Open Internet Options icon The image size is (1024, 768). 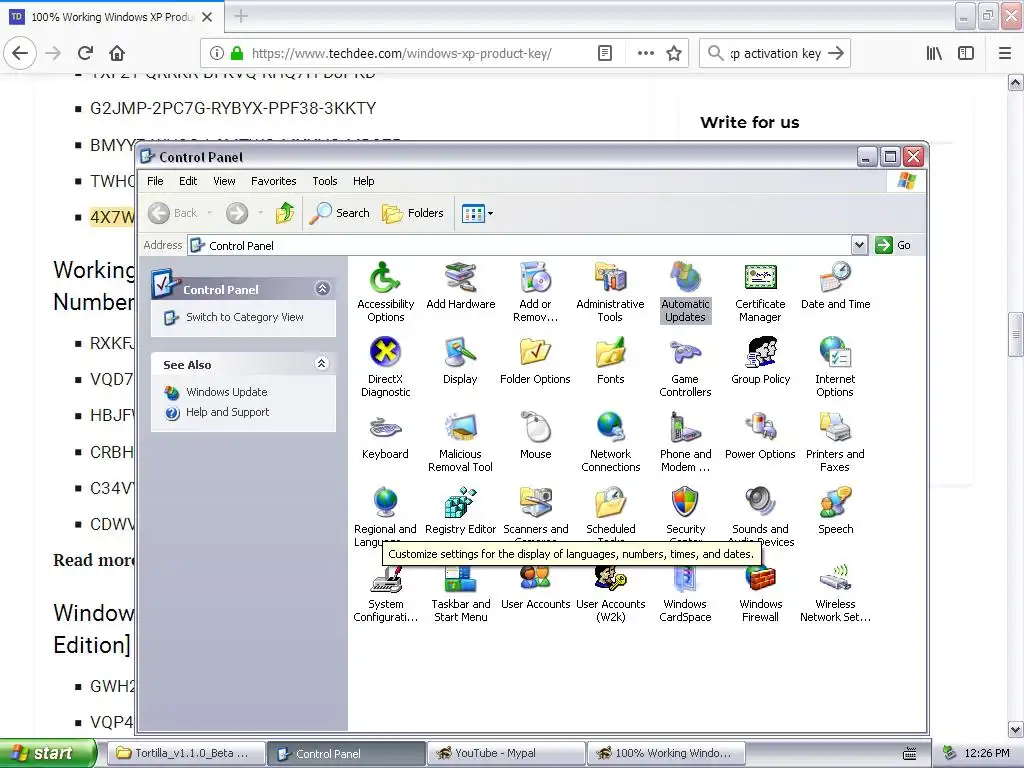coord(835,367)
